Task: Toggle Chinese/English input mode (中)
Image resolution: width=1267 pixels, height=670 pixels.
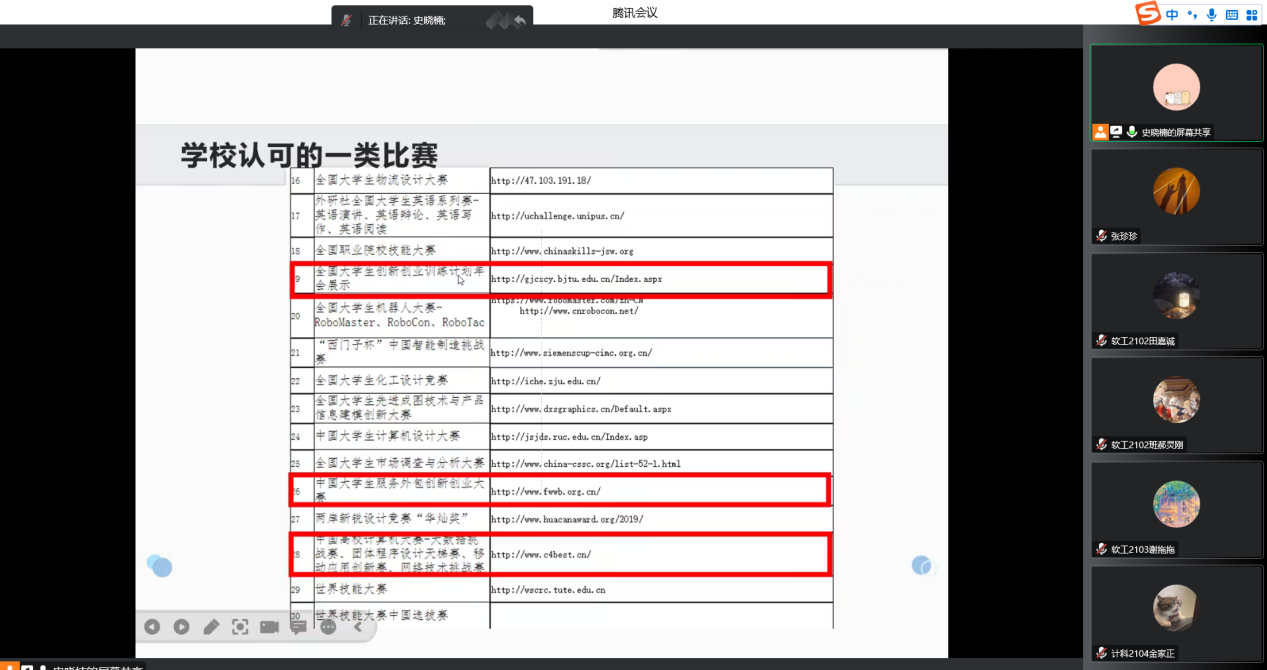Action: (1172, 14)
